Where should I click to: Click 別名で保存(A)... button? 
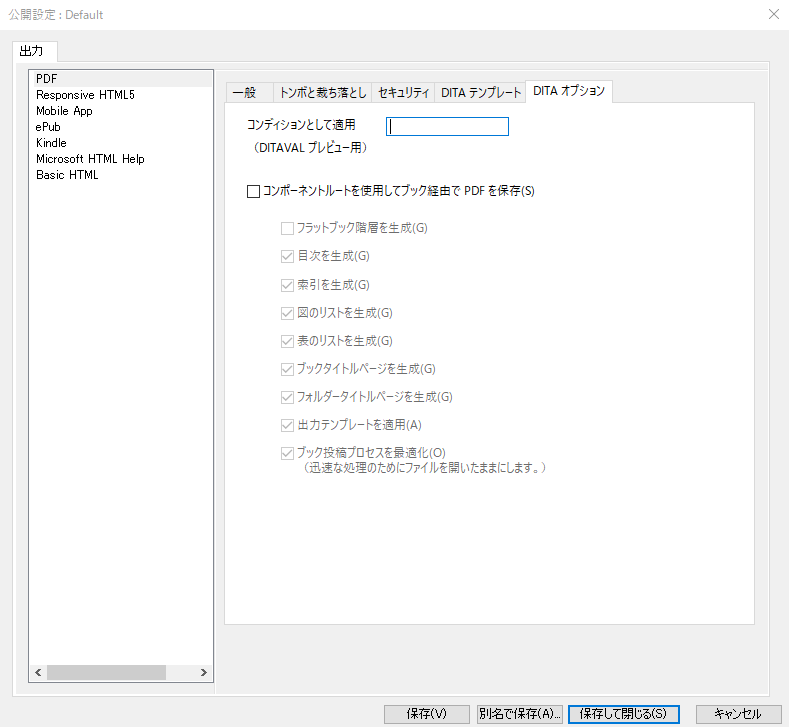(520, 714)
